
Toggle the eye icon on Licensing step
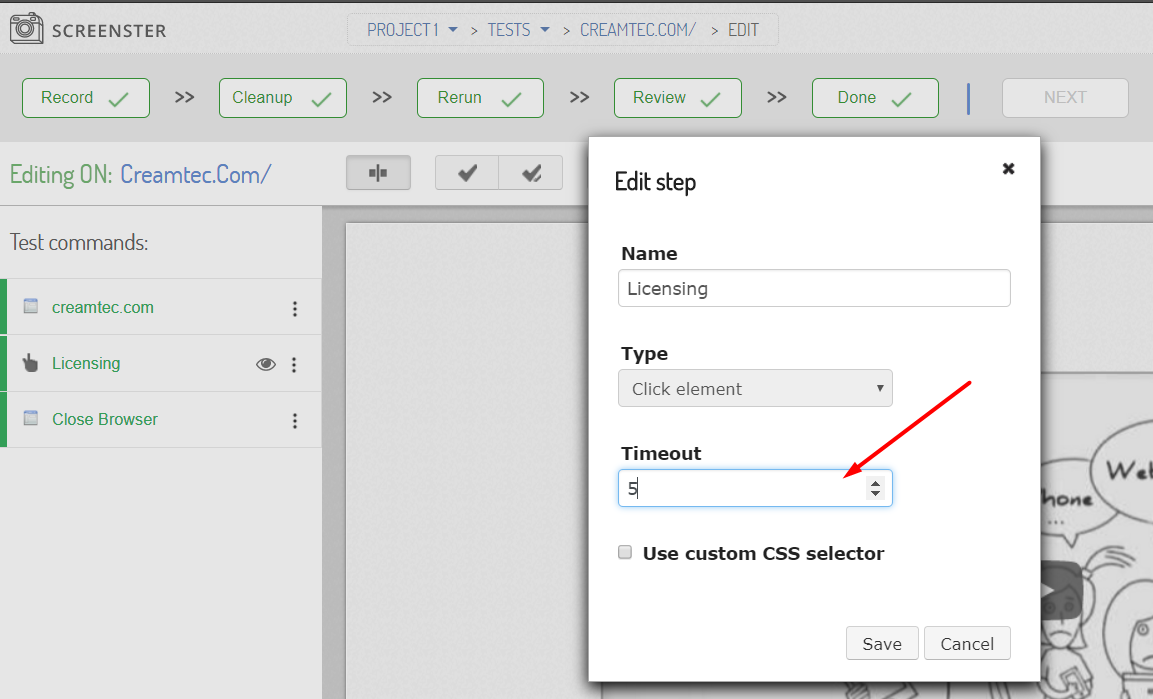pos(265,364)
